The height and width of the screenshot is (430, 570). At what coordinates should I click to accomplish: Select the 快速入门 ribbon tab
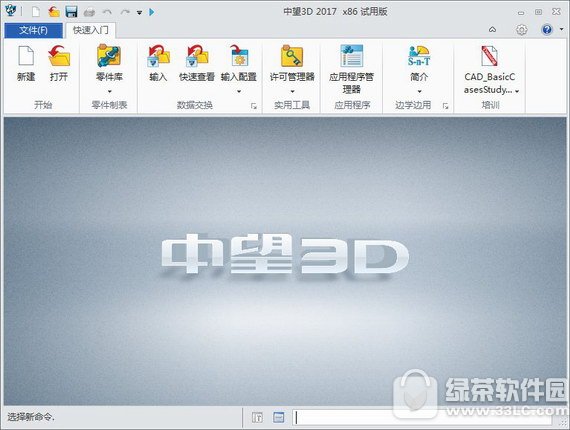tap(91, 30)
